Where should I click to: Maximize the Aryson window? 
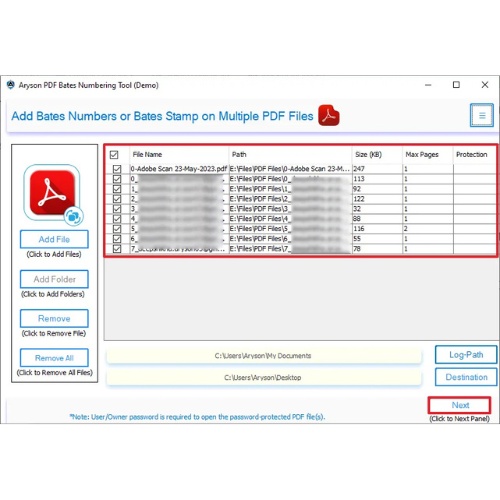pos(456,85)
